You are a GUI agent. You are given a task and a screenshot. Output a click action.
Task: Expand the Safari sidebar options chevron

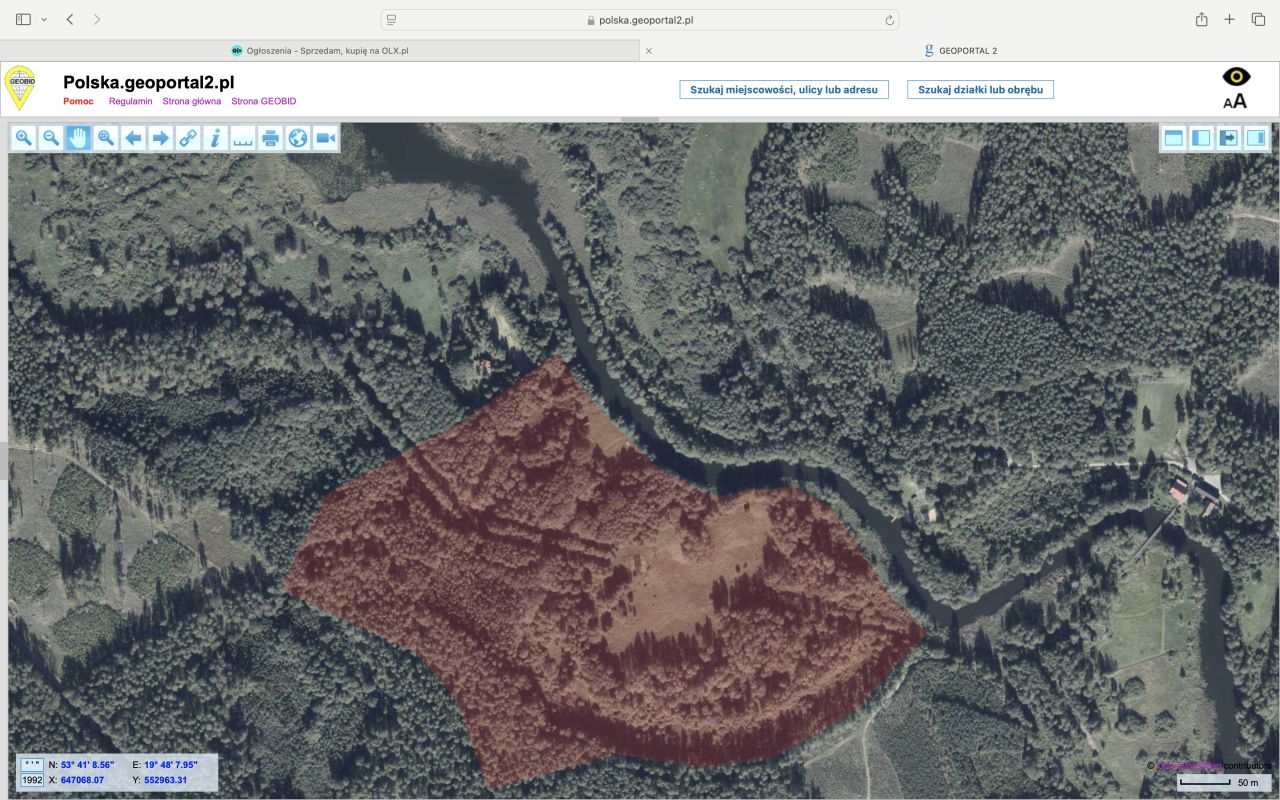pyautogui.click(x=44, y=20)
